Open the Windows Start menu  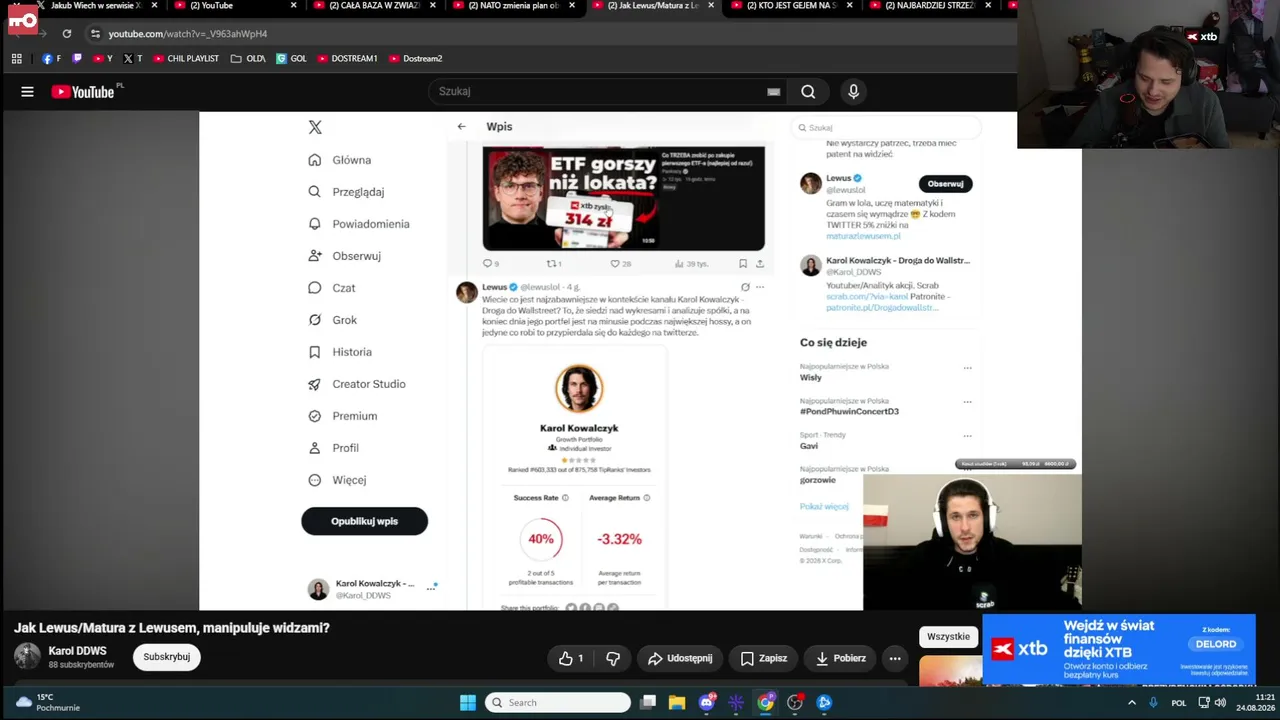[468, 703]
